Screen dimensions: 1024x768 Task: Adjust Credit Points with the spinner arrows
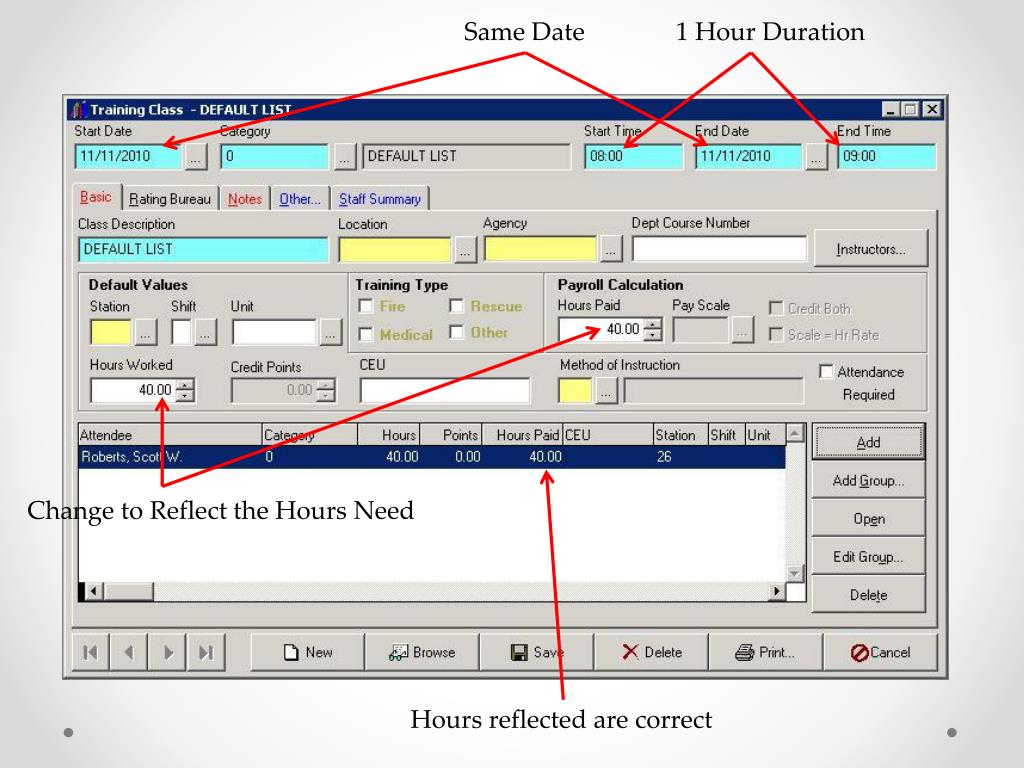(325, 391)
